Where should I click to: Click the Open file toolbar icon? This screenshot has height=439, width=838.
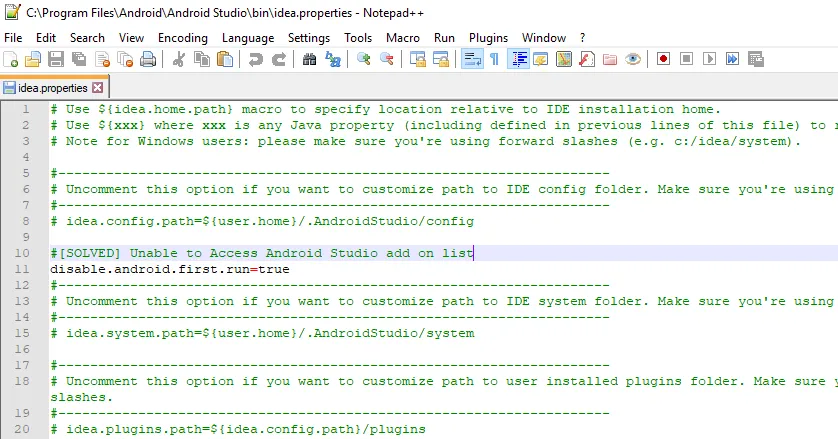point(33,59)
